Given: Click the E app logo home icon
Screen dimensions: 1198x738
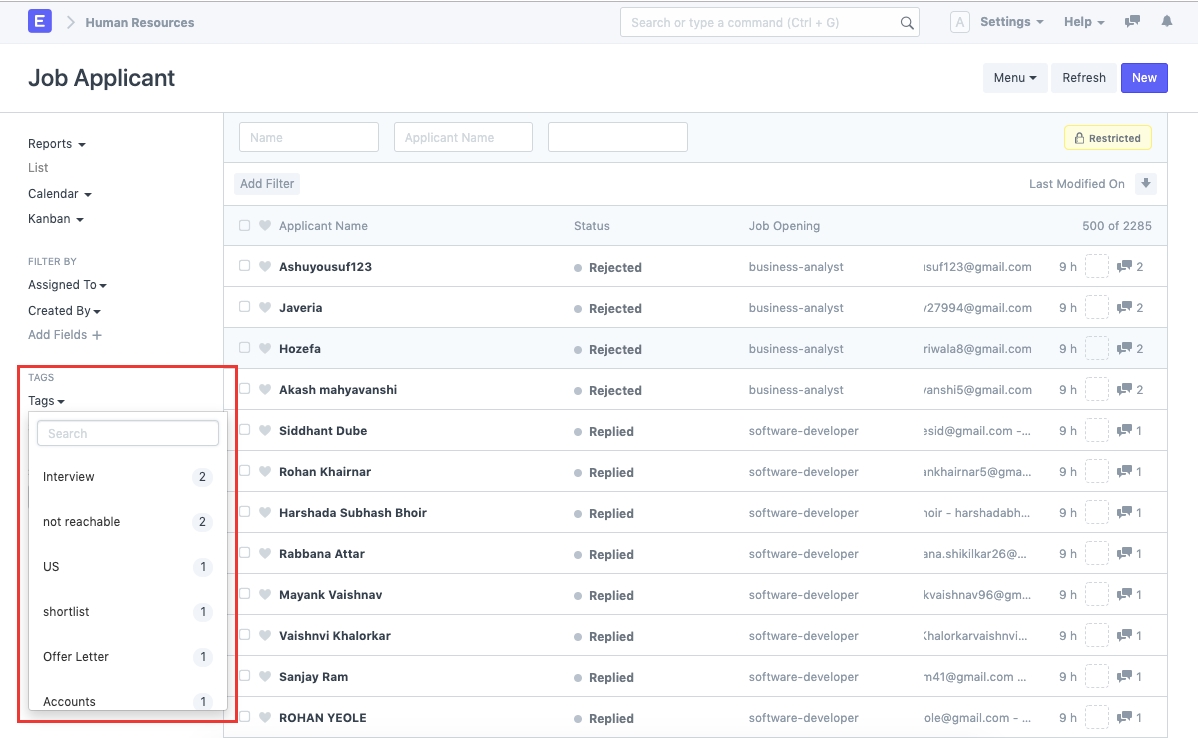Looking at the screenshot, I should (x=40, y=21).
